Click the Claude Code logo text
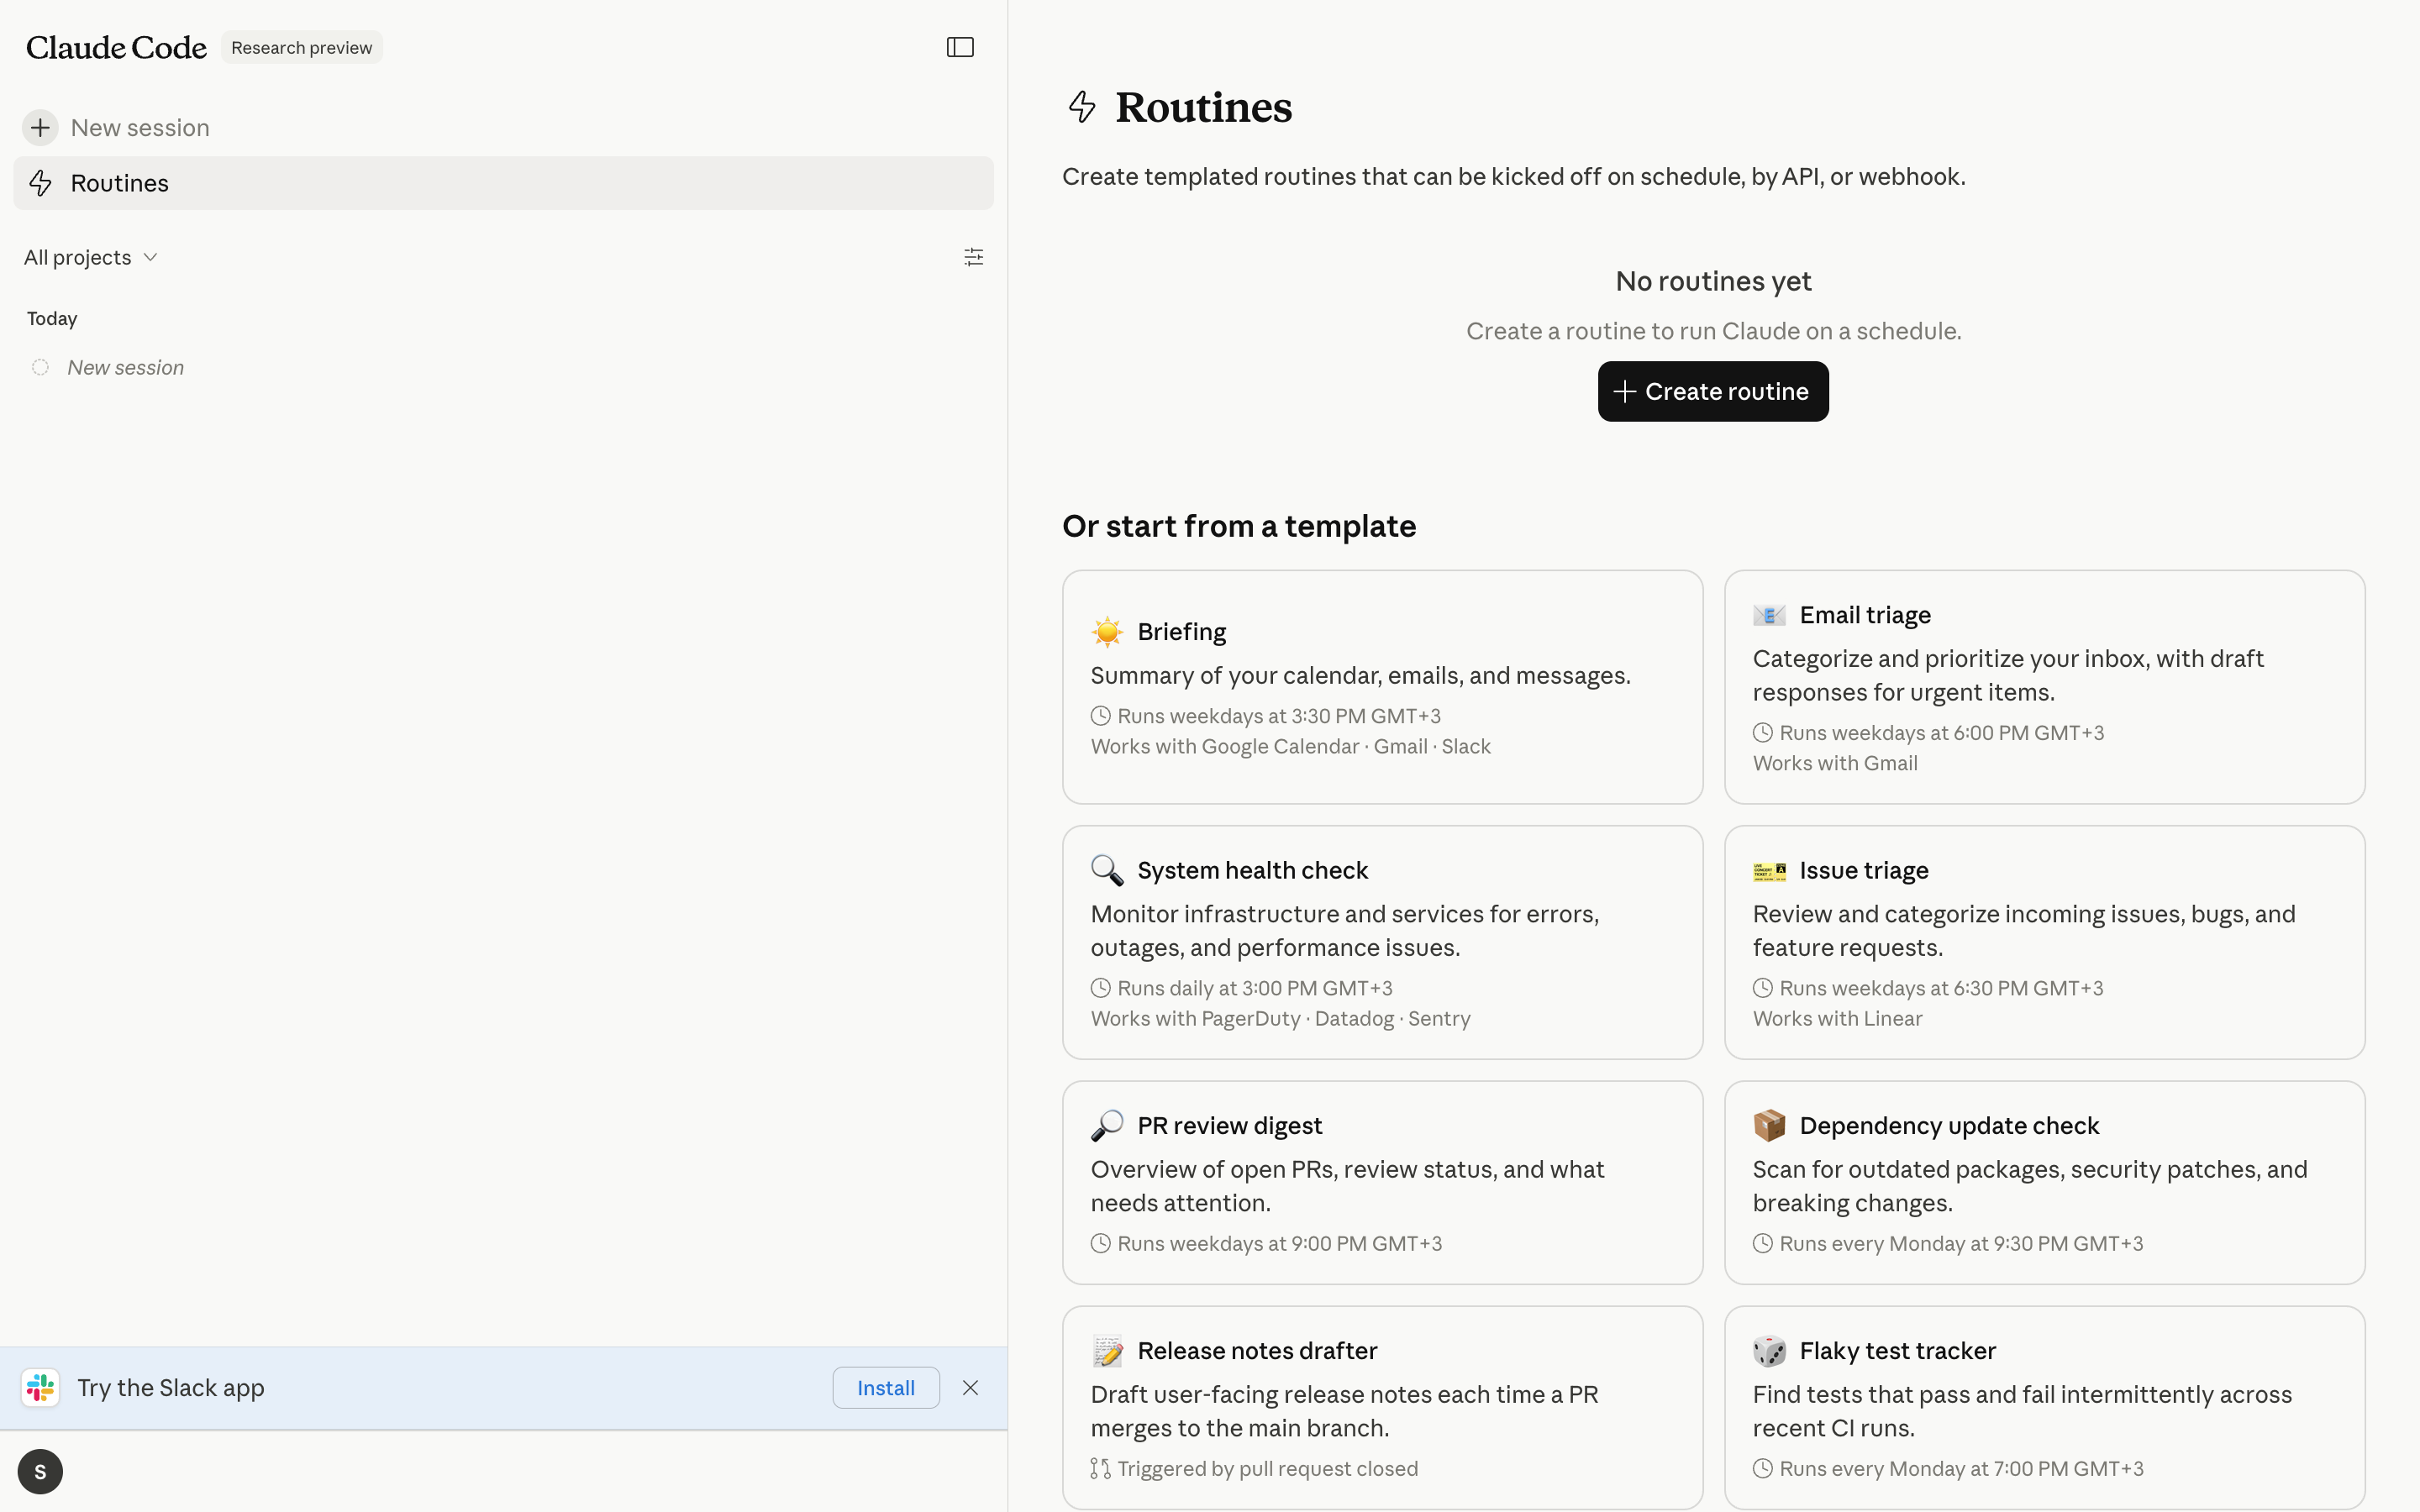Viewport: 2420px width, 1512px height. click(116, 47)
